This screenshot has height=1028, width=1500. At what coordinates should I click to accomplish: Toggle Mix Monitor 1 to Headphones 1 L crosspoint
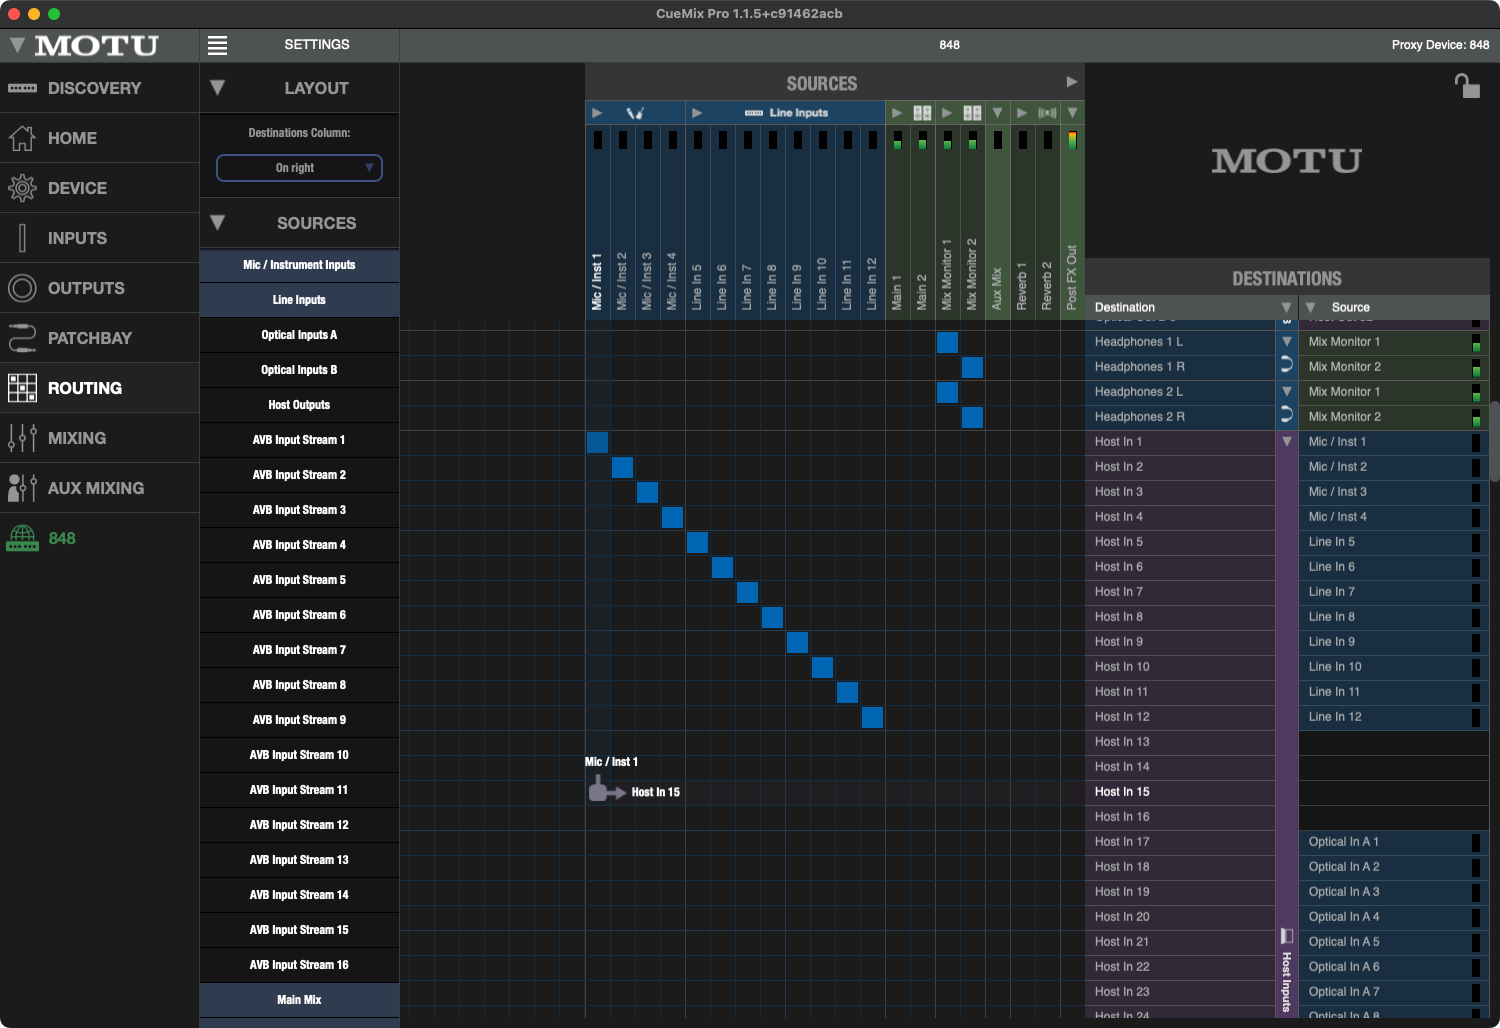click(947, 342)
